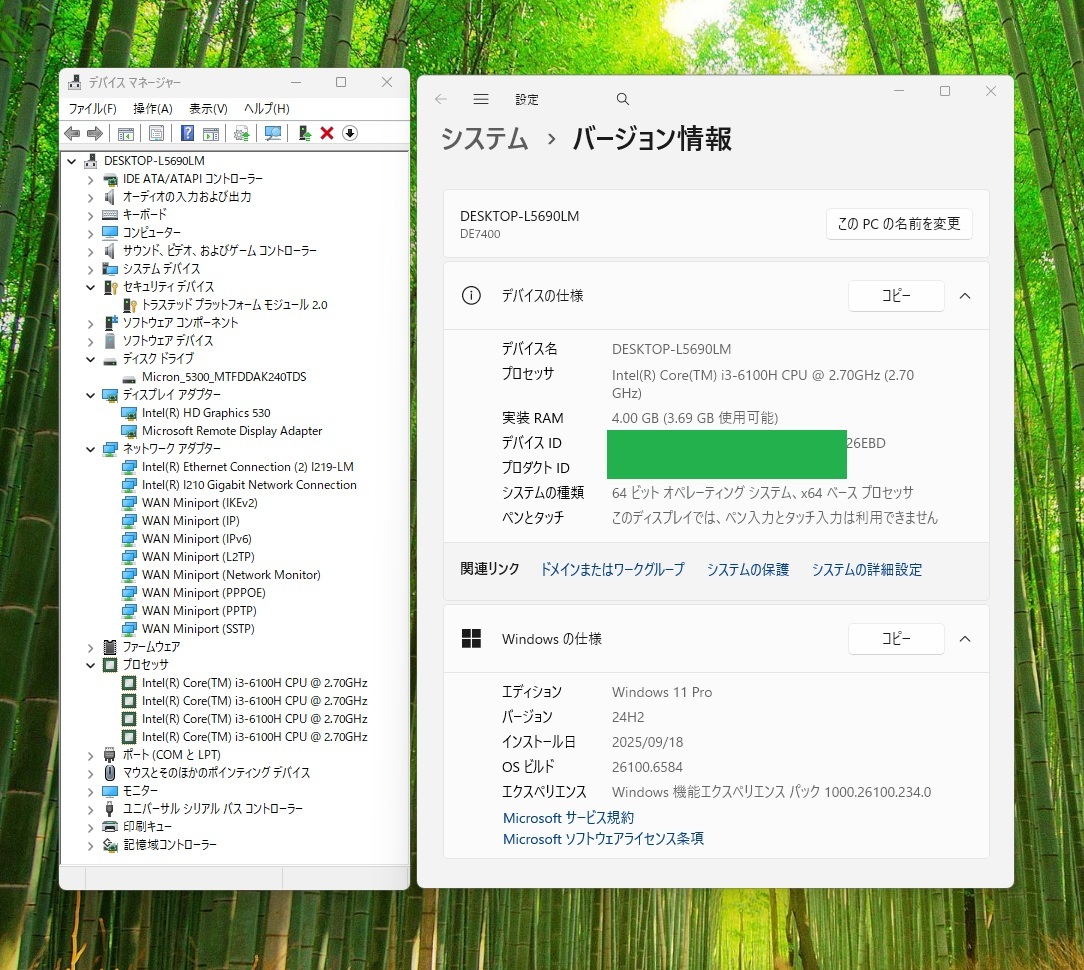Collapse the ディスク ドライブ category
The image size is (1084, 970).
(91, 359)
